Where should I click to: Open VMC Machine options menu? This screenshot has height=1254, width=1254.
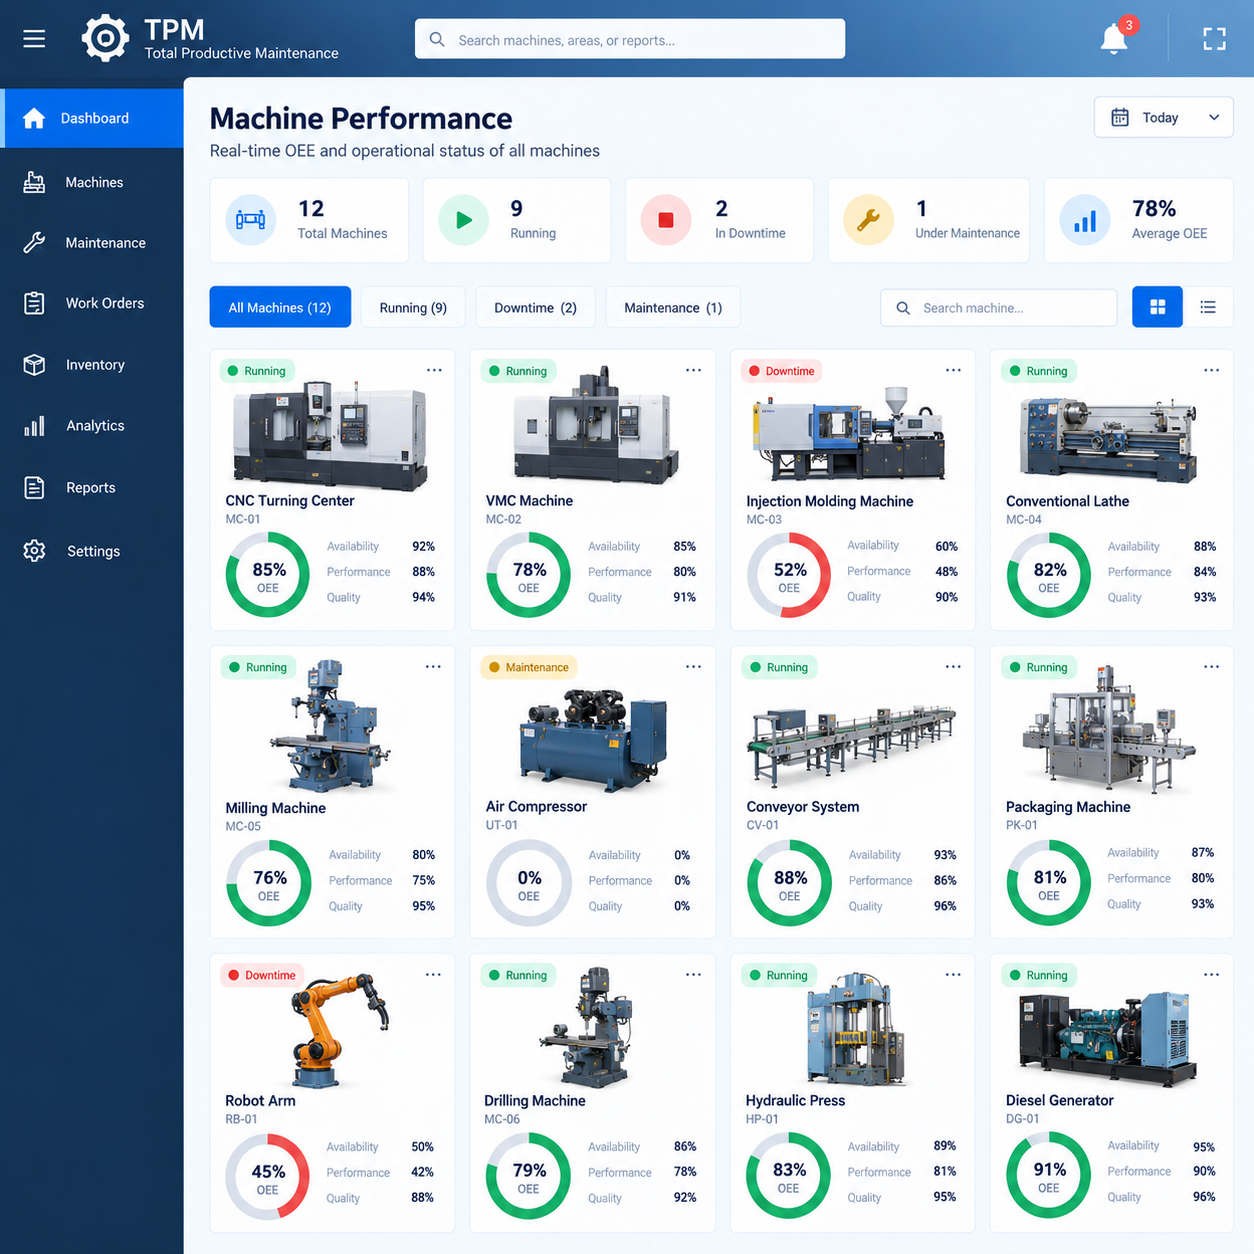coord(693,370)
